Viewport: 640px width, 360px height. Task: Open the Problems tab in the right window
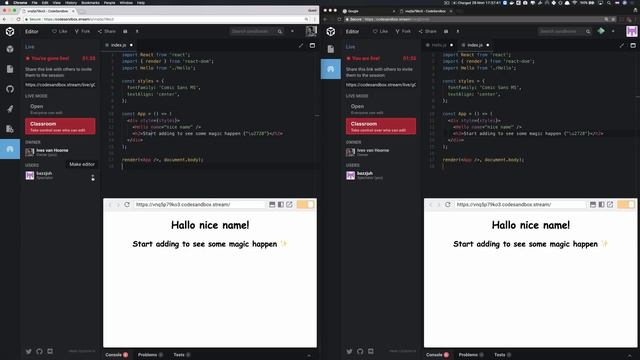coord(471,355)
